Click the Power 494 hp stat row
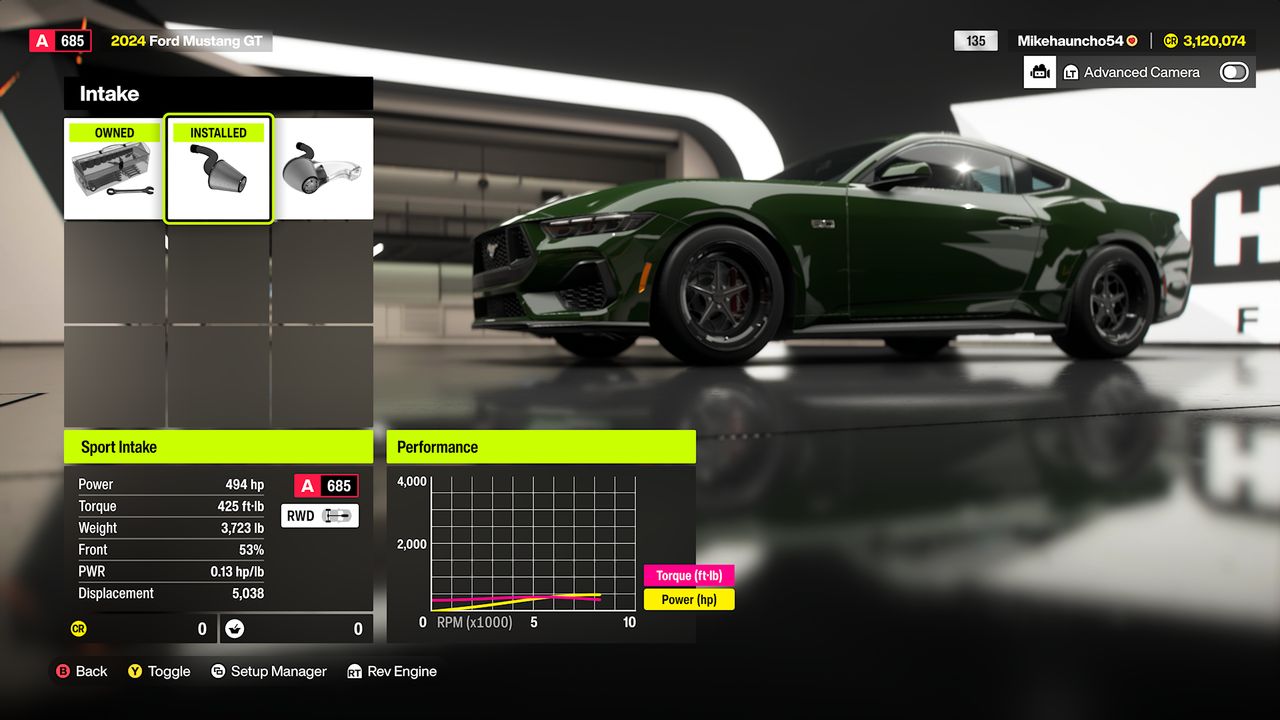This screenshot has height=720, width=1280. pyautogui.click(x=171, y=484)
